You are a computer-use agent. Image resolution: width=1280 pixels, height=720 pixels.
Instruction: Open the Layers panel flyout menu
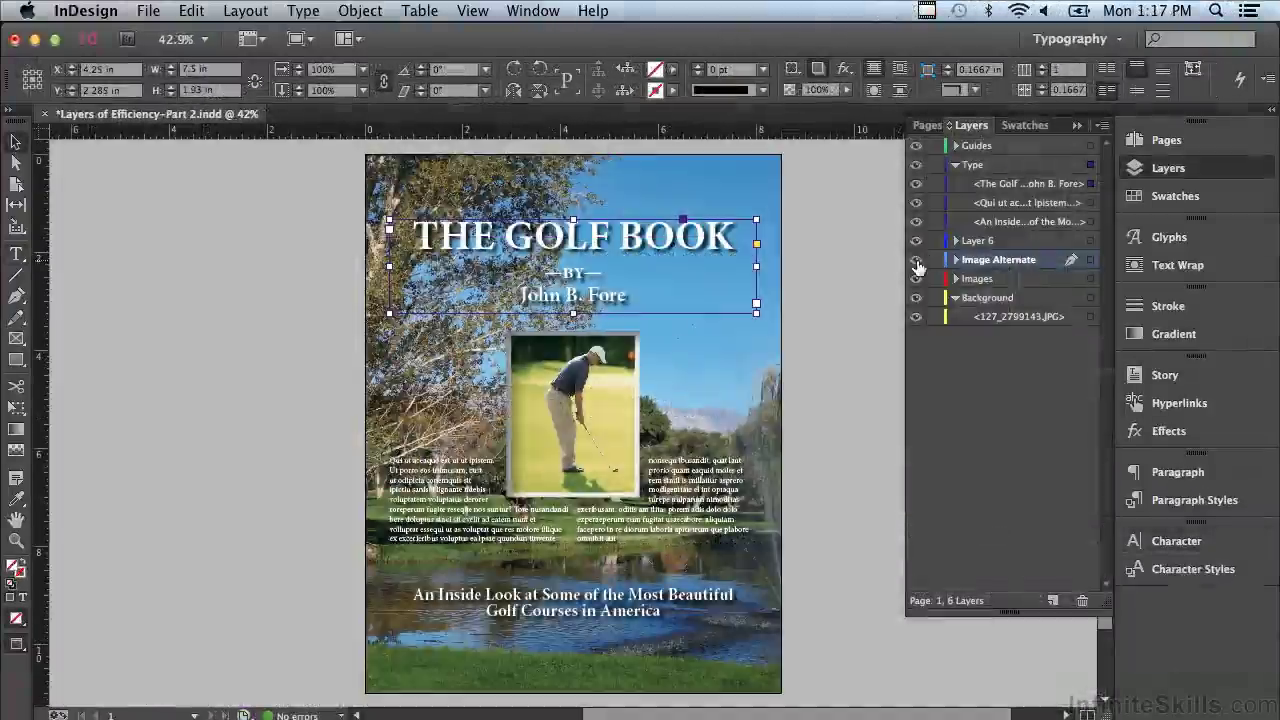pos(1103,125)
